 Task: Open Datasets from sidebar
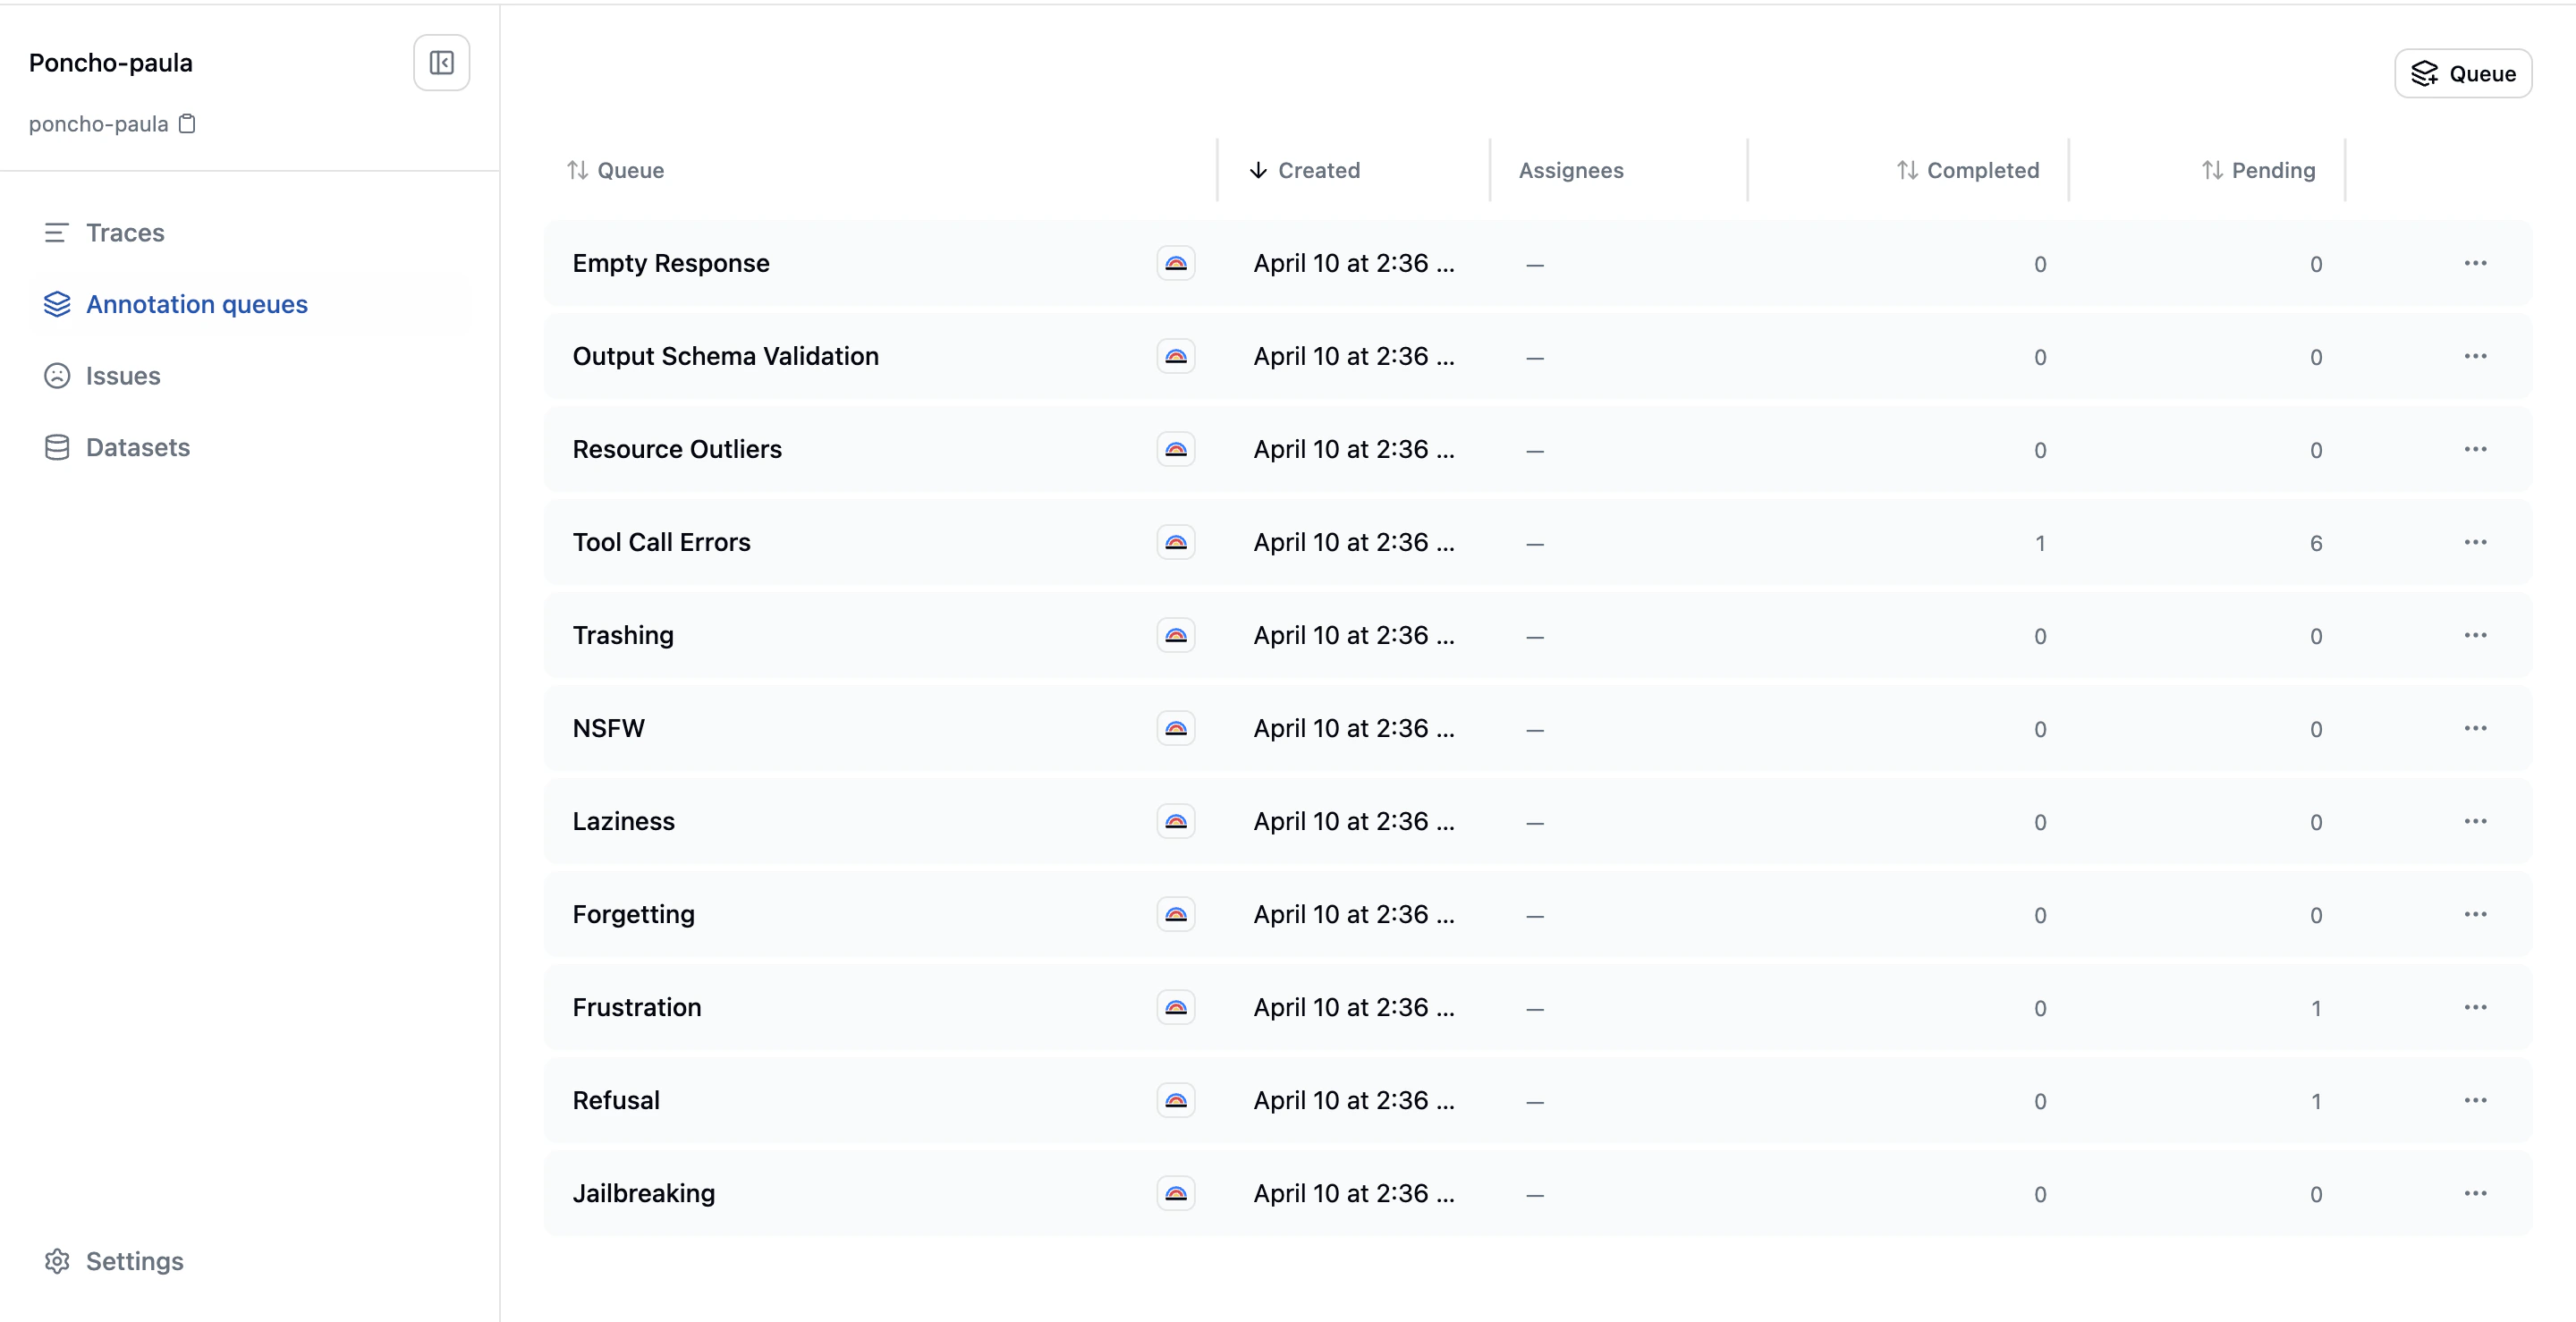tap(137, 447)
